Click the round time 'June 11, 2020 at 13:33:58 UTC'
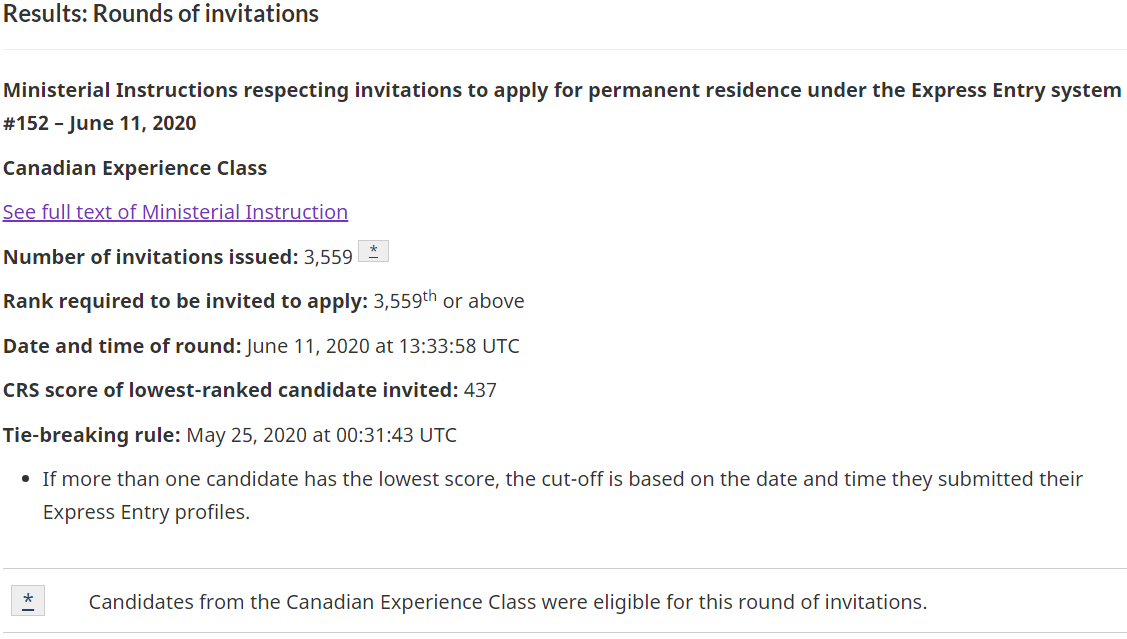 click(383, 346)
